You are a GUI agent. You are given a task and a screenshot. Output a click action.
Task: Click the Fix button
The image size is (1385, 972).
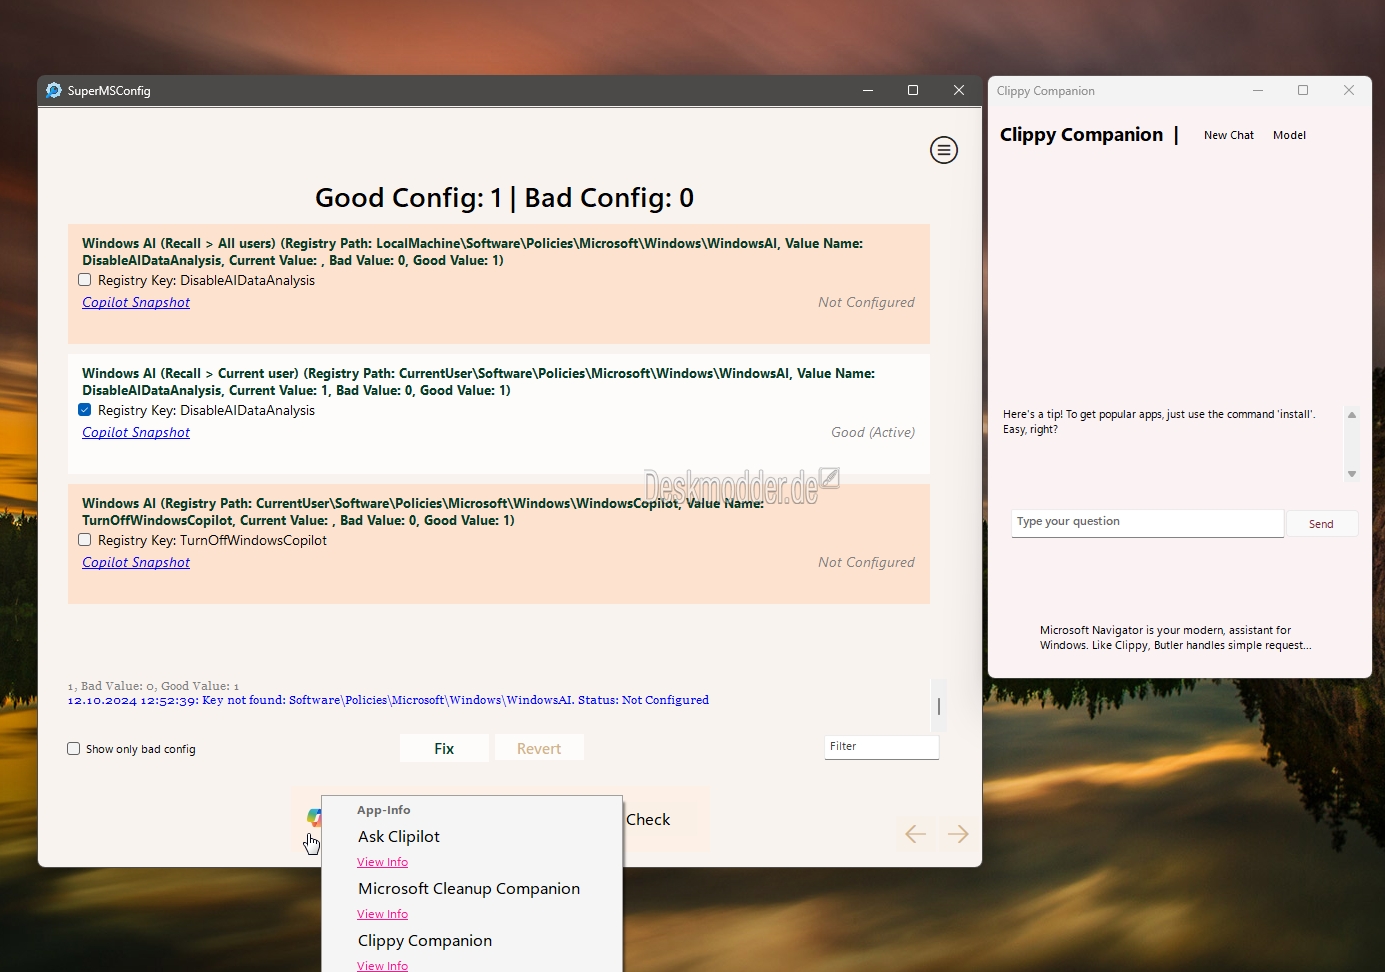(x=444, y=748)
